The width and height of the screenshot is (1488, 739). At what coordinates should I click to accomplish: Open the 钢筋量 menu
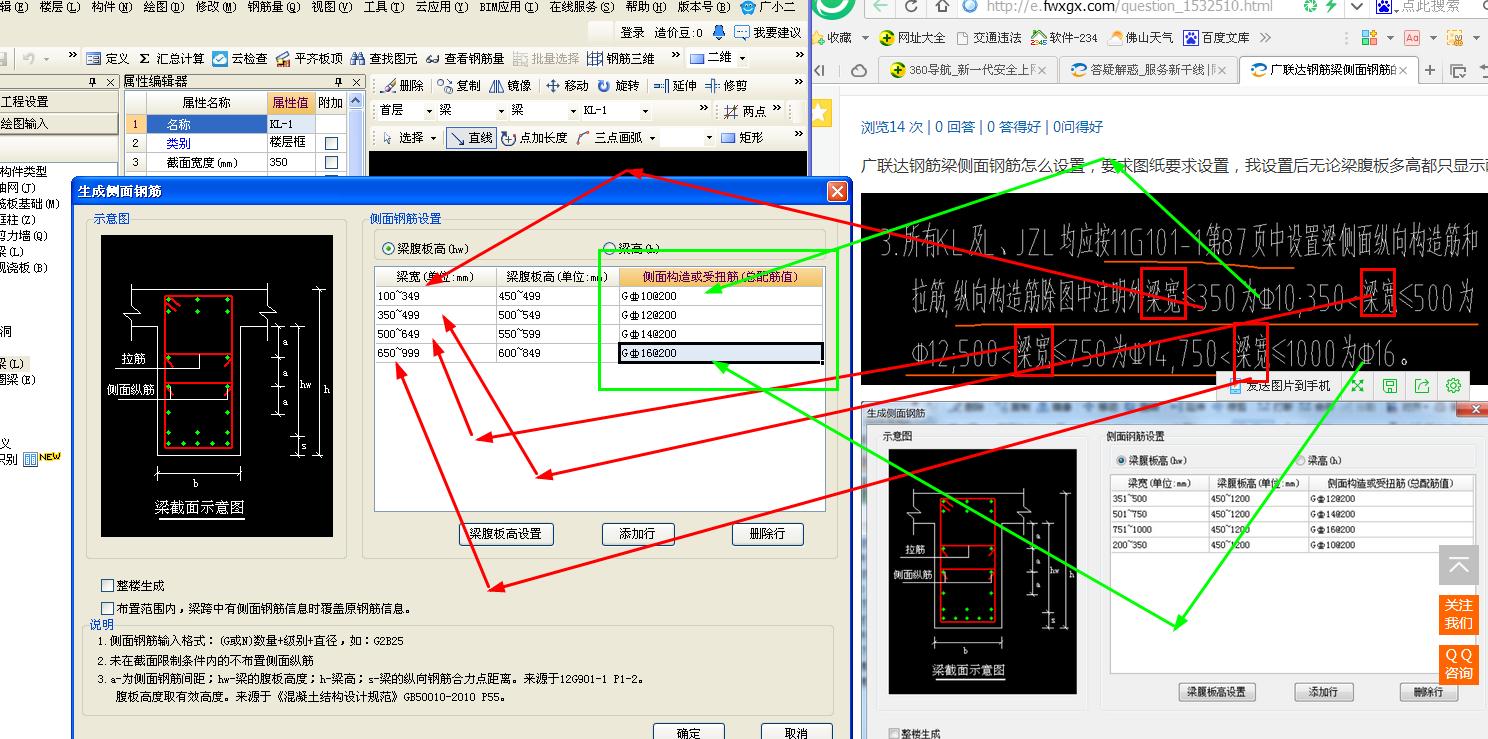click(x=273, y=7)
